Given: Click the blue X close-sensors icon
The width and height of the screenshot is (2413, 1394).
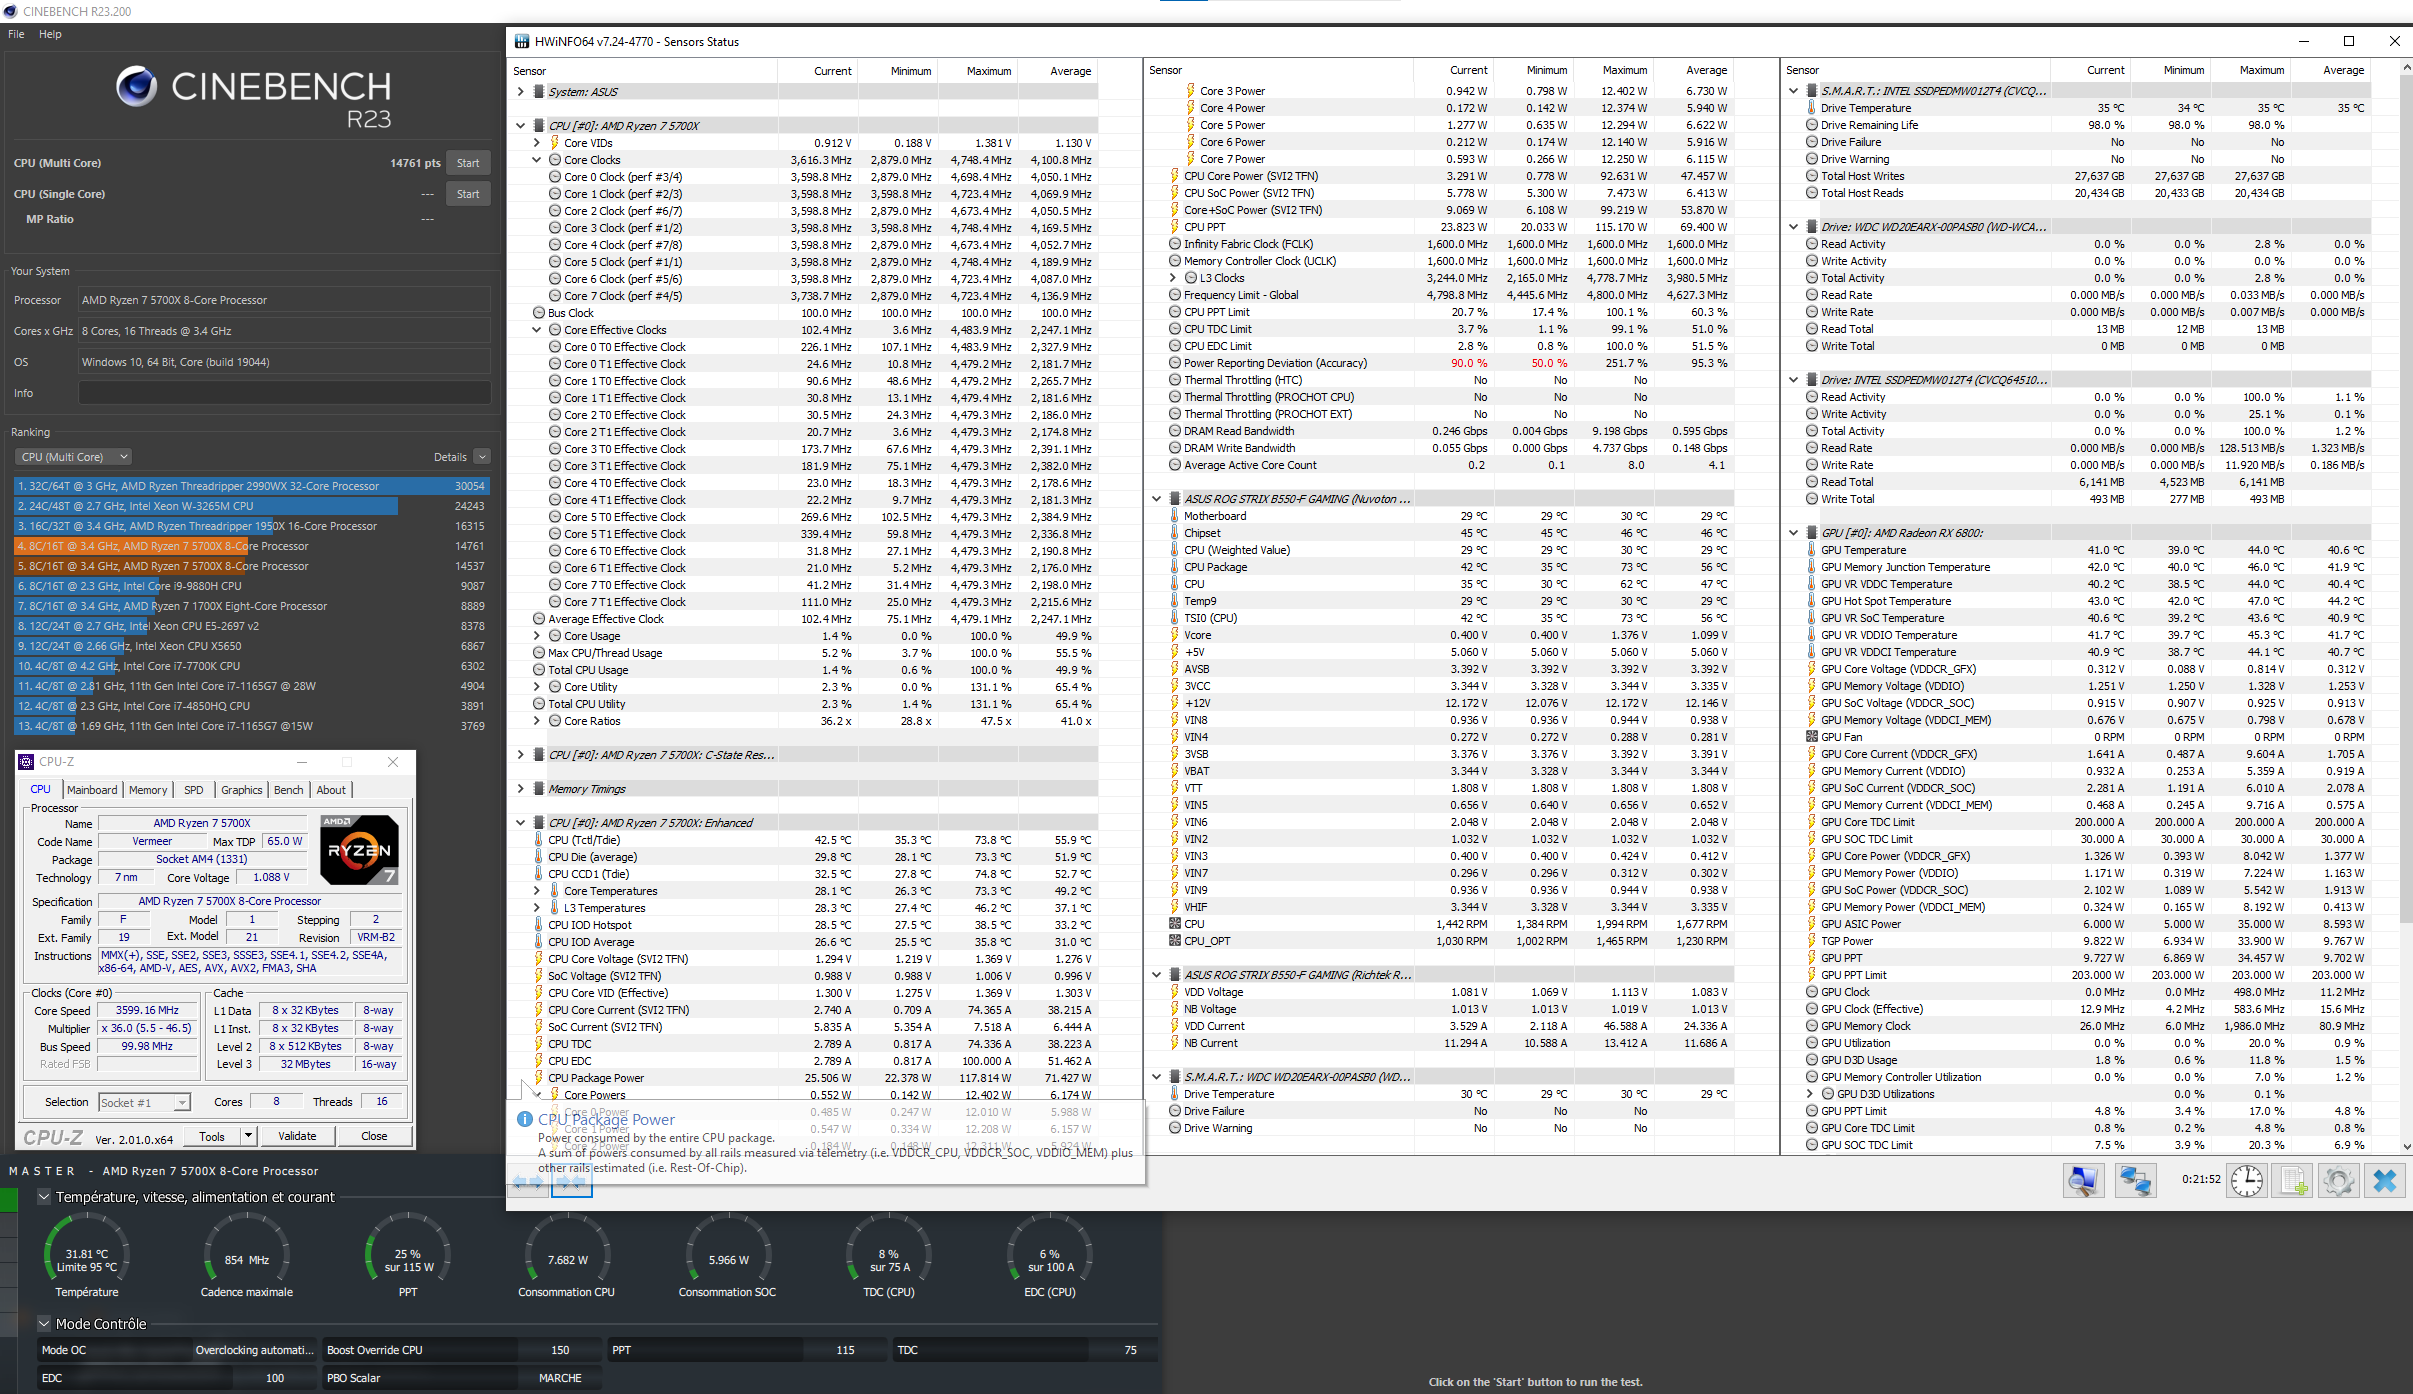Looking at the screenshot, I should (2385, 1180).
